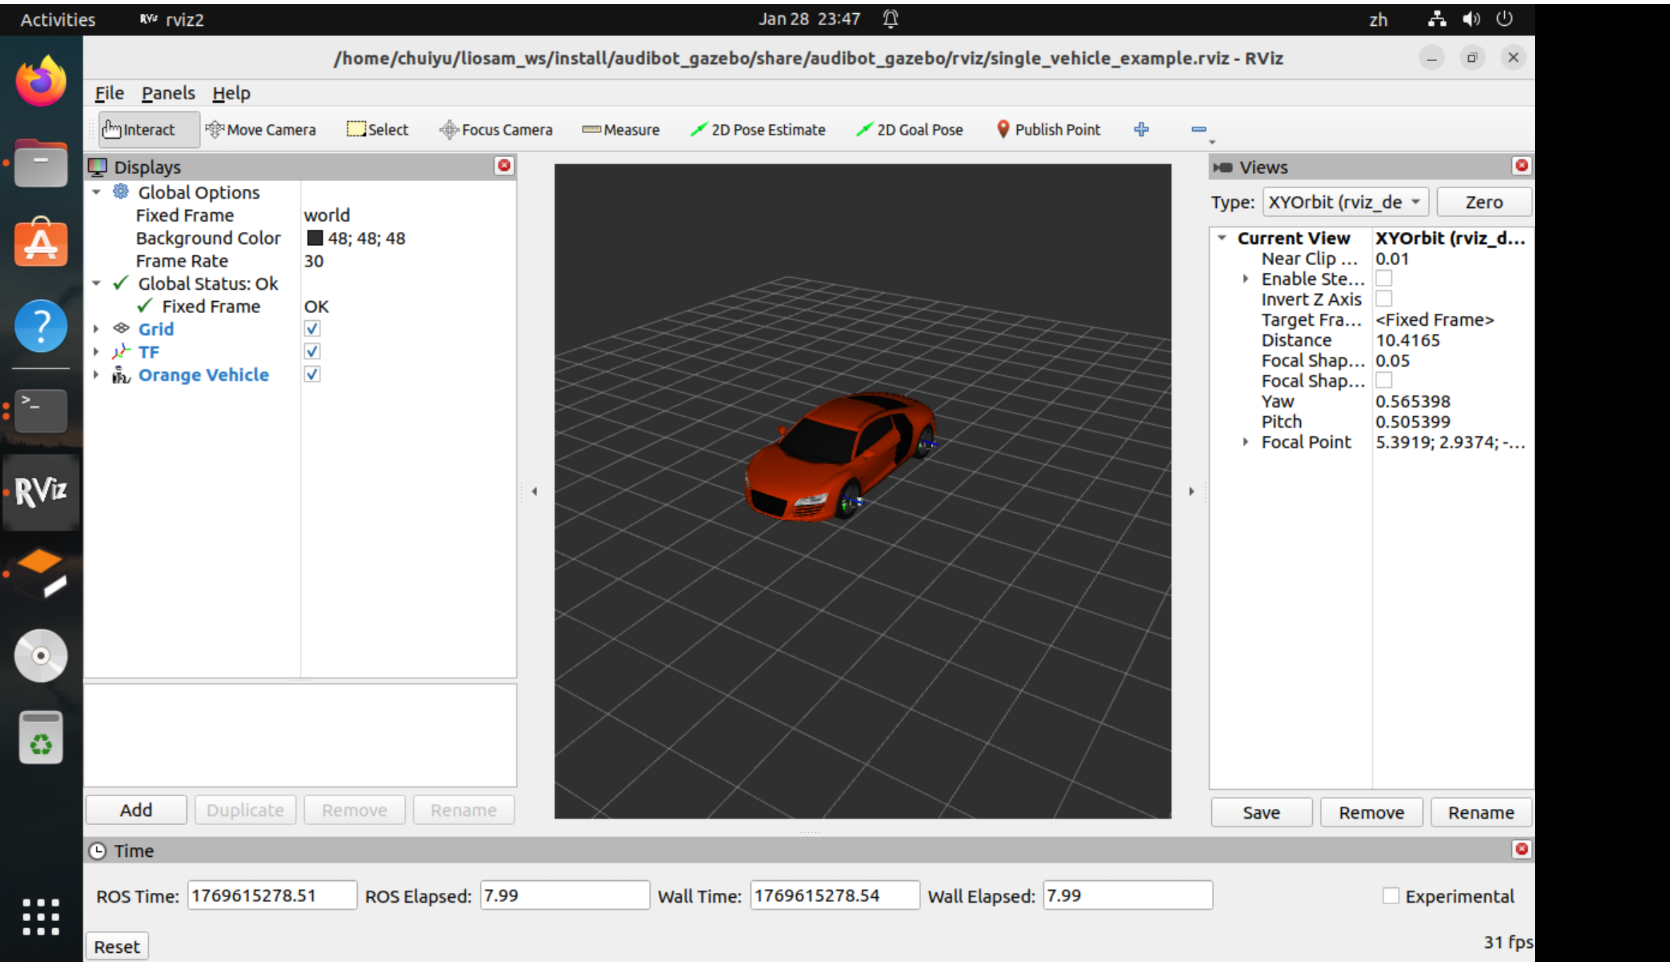Select the 2D Pose Estimate tool

point(758,130)
